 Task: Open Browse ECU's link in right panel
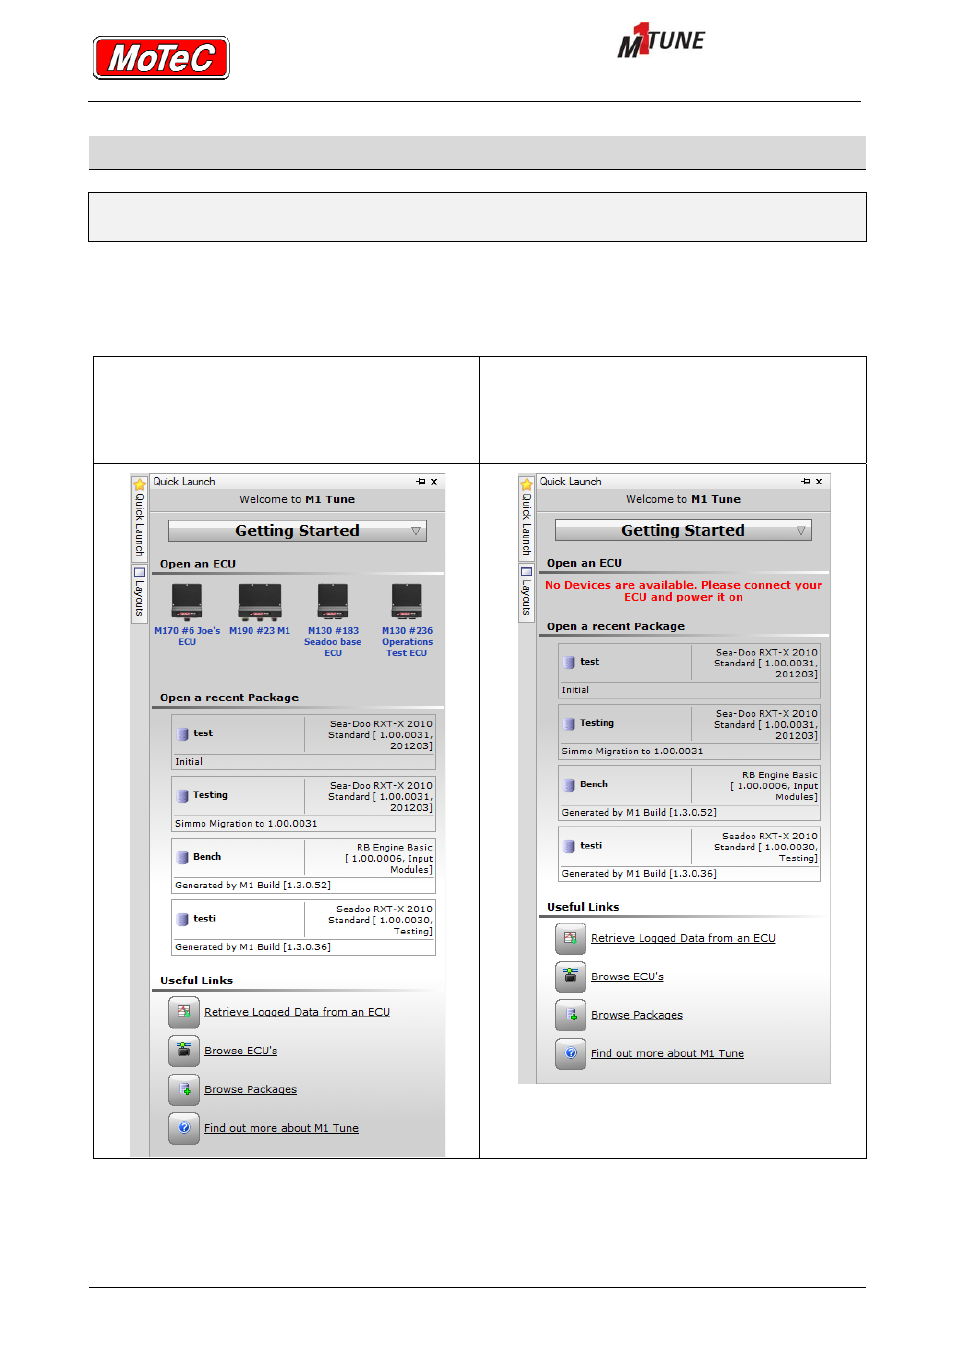627,977
